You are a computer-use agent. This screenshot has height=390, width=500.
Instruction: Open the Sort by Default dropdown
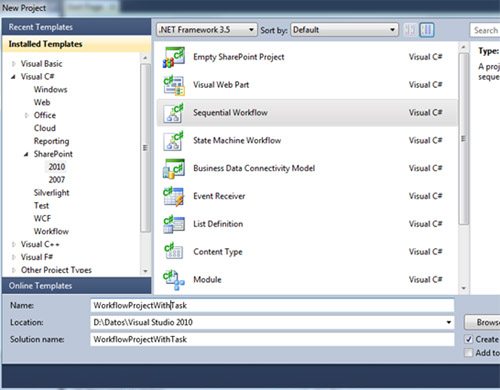pyautogui.click(x=344, y=30)
